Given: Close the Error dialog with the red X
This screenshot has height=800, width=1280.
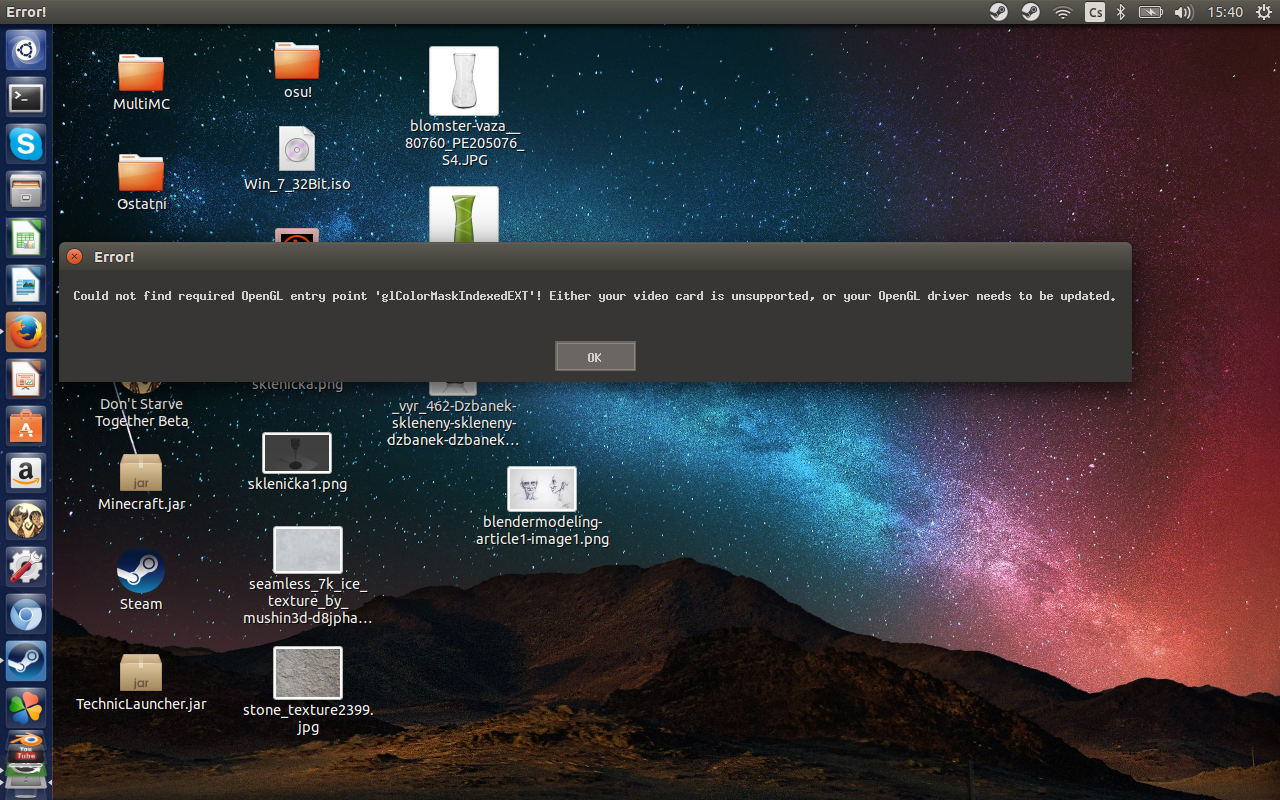Looking at the screenshot, I should pos(74,257).
